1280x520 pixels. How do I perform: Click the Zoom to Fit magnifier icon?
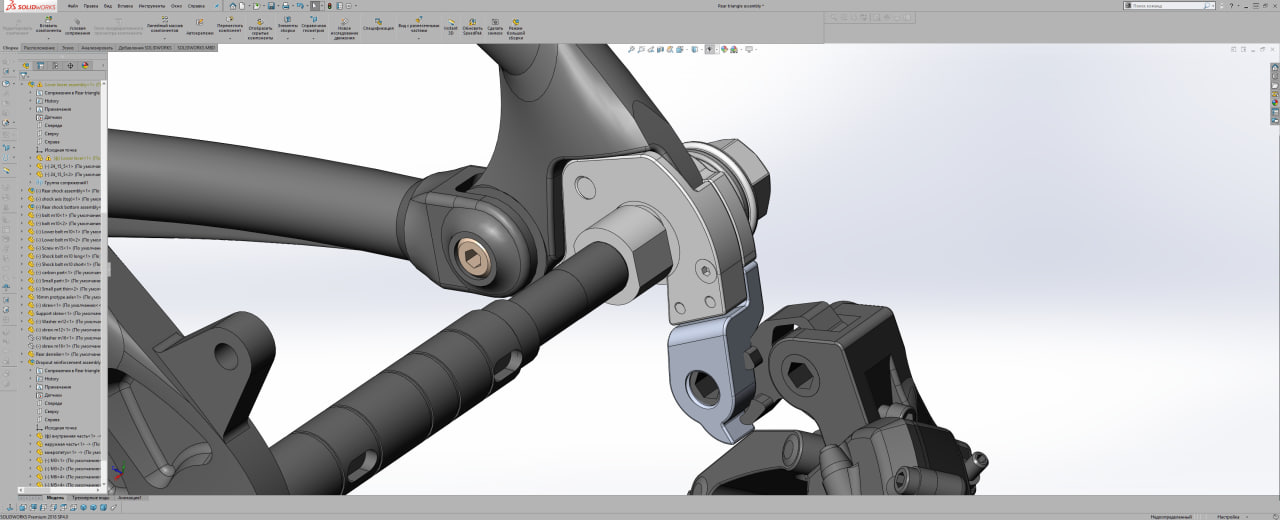[632, 49]
